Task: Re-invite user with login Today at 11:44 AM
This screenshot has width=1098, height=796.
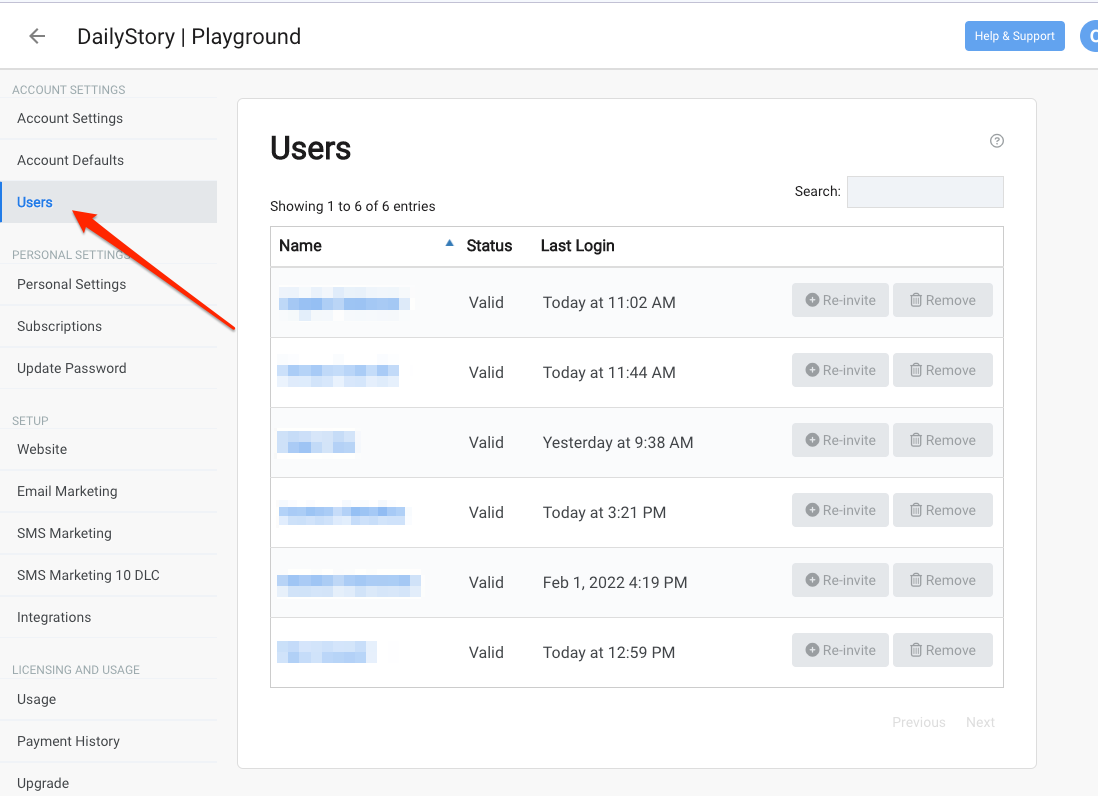Action: 840,370
